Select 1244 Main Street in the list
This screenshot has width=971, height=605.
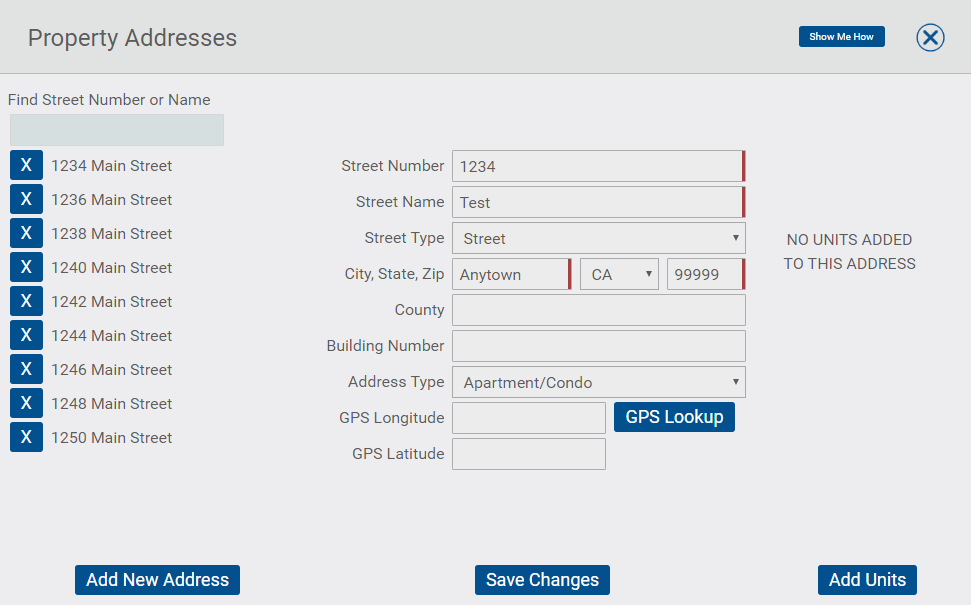(111, 336)
